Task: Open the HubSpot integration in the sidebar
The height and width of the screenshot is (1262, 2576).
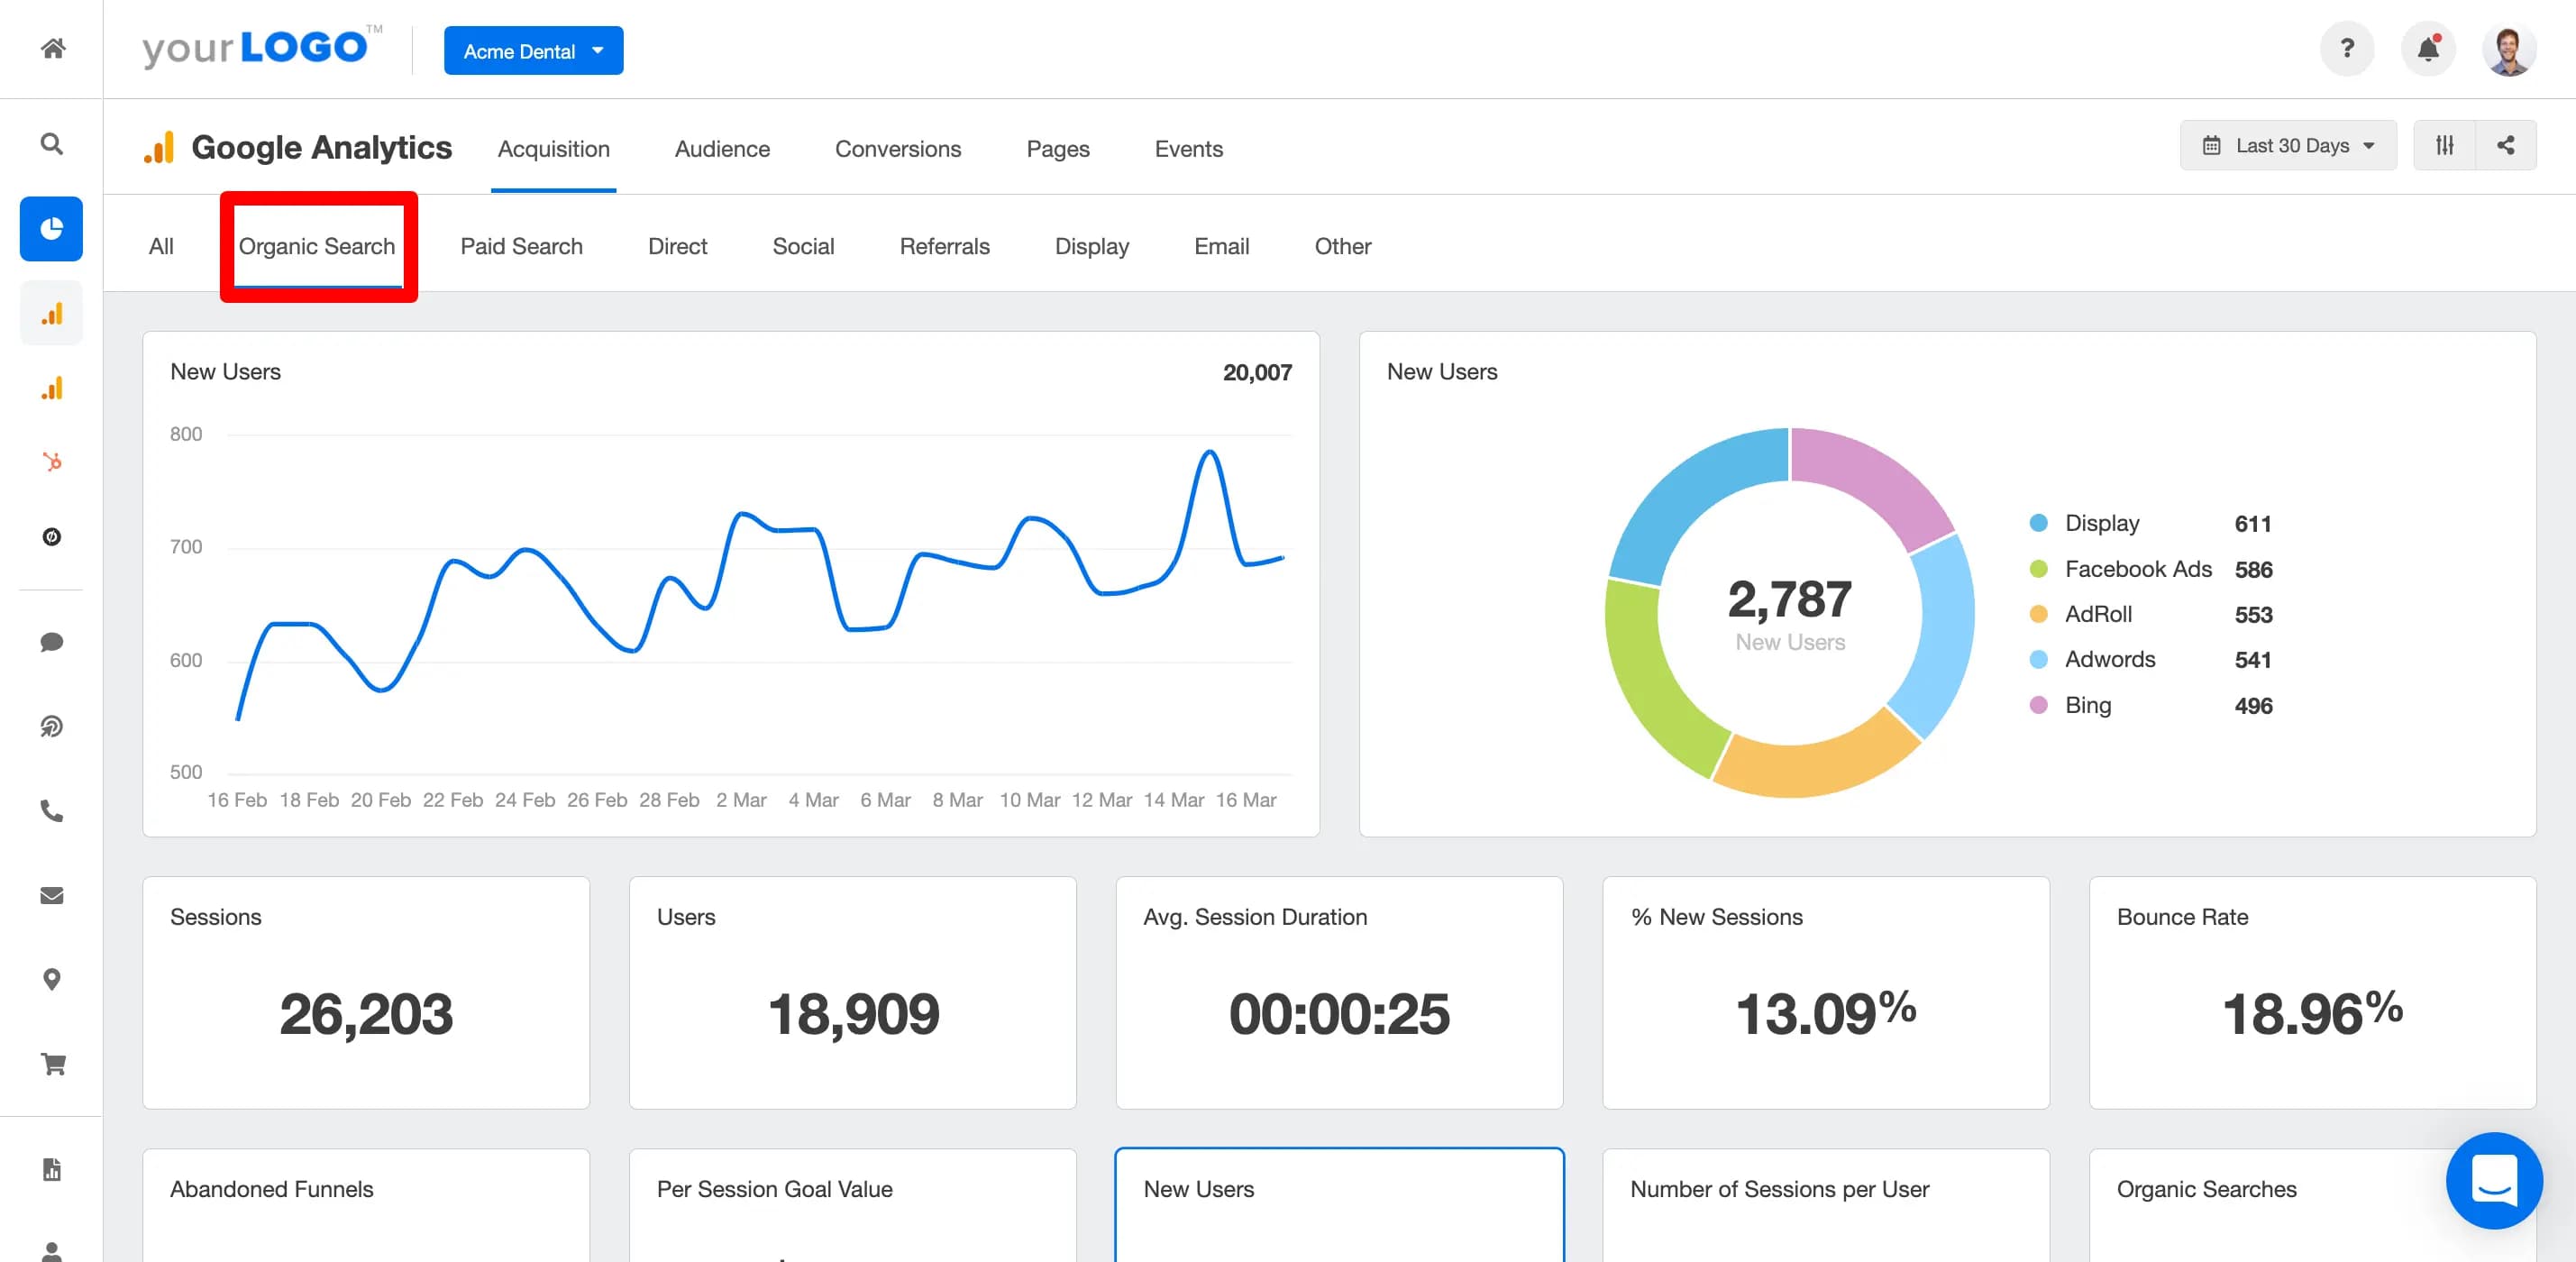Action: (x=51, y=462)
